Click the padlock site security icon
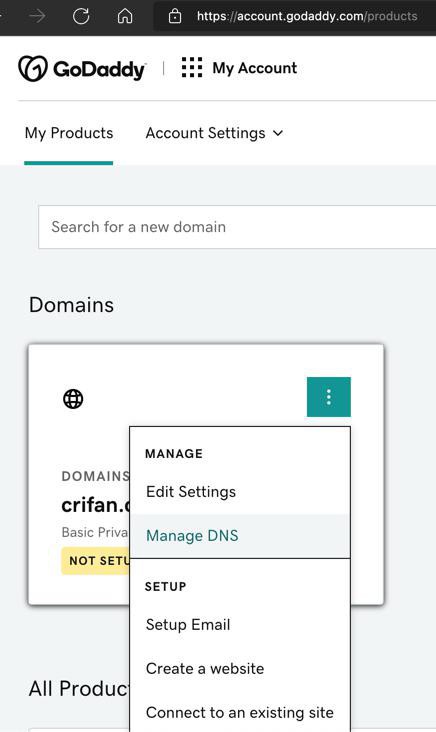This screenshot has height=732, width=436. click(175, 16)
